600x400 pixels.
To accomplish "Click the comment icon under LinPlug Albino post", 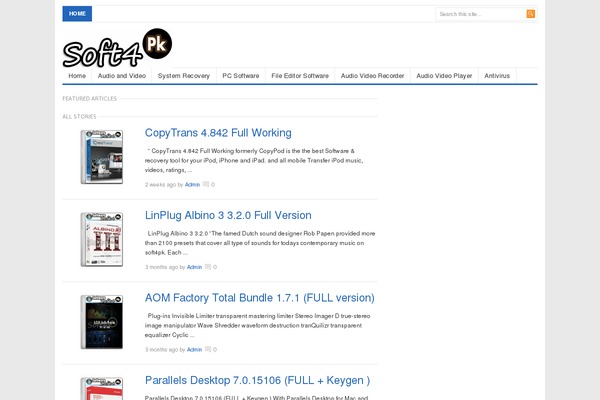I will click(x=208, y=267).
